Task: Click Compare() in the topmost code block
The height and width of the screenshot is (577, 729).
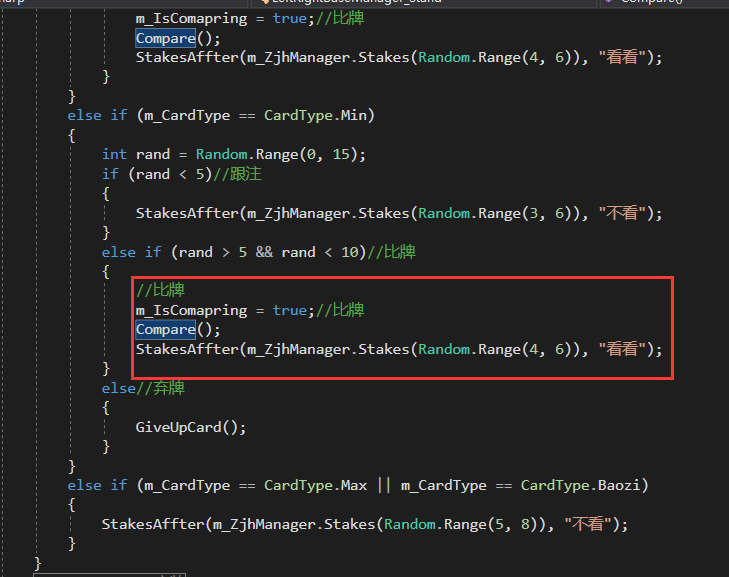Action: [x=178, y=38]
